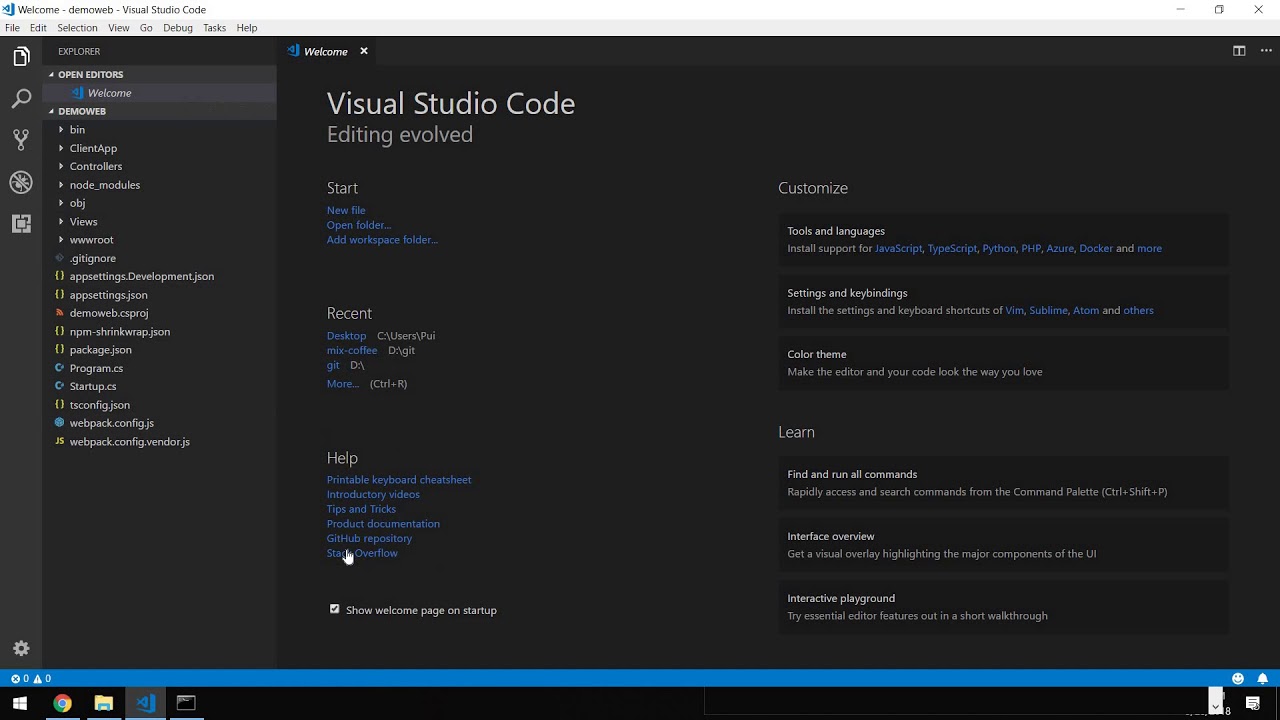1280x720 pixels.
Task: Click the Python language link
Action: [999, 248]
